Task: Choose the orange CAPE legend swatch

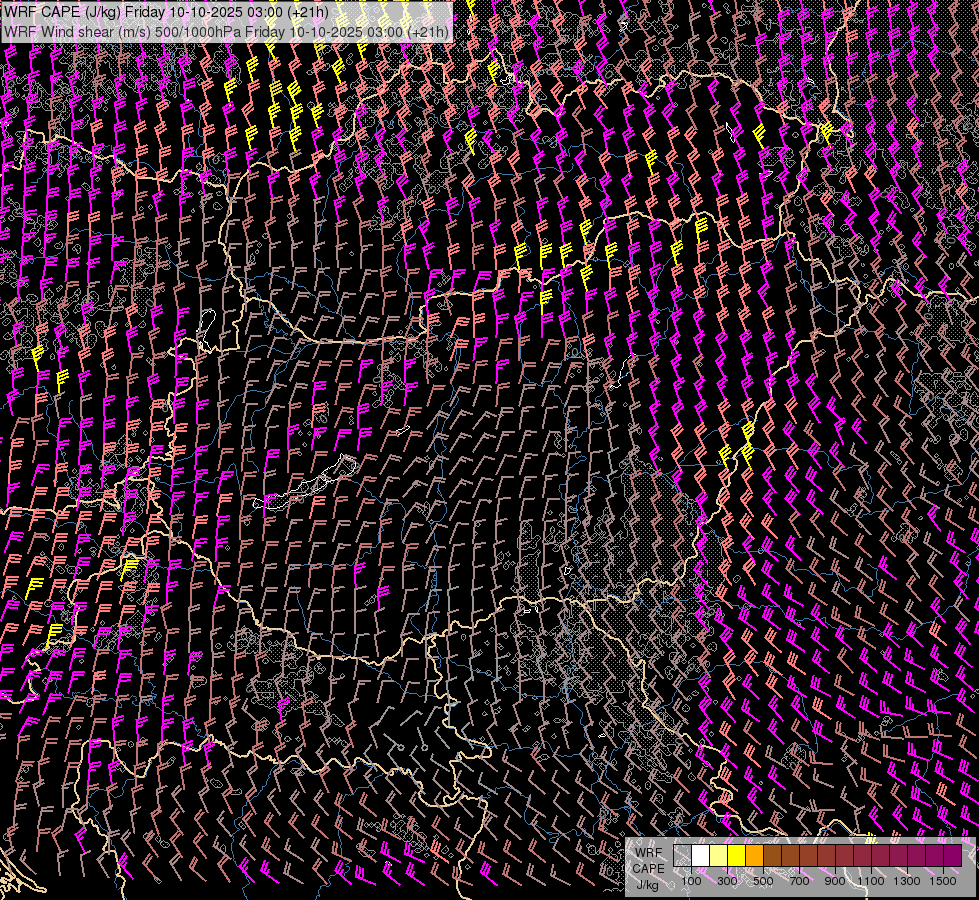Action: click(755, 856)
